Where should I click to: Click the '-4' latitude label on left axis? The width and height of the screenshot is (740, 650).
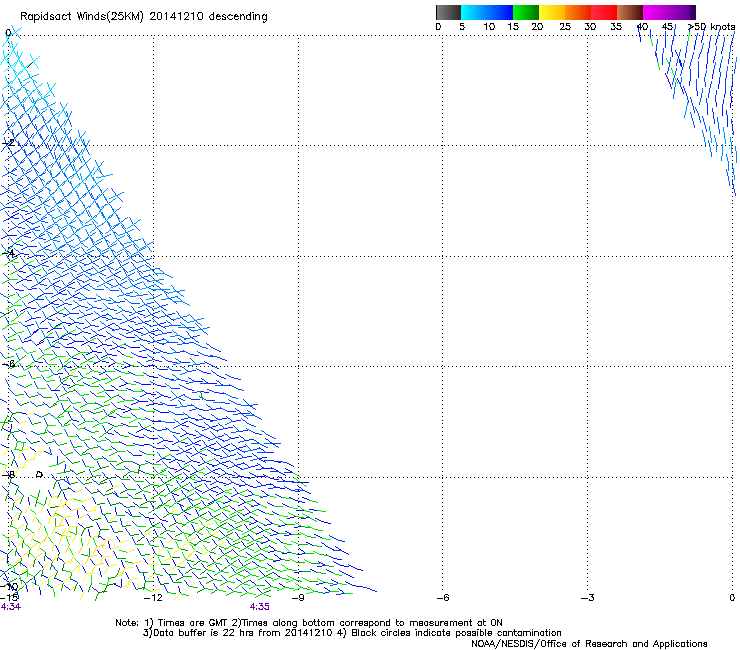coord(9,253)
